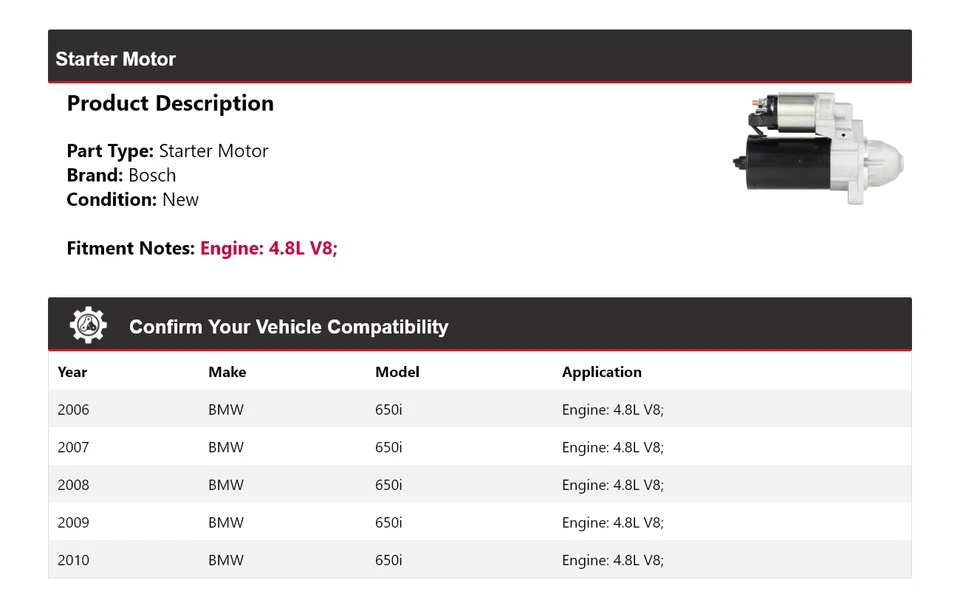Select the 2009 year cell
This screenshot has width=960, height=608.
(x=73, y=522)
